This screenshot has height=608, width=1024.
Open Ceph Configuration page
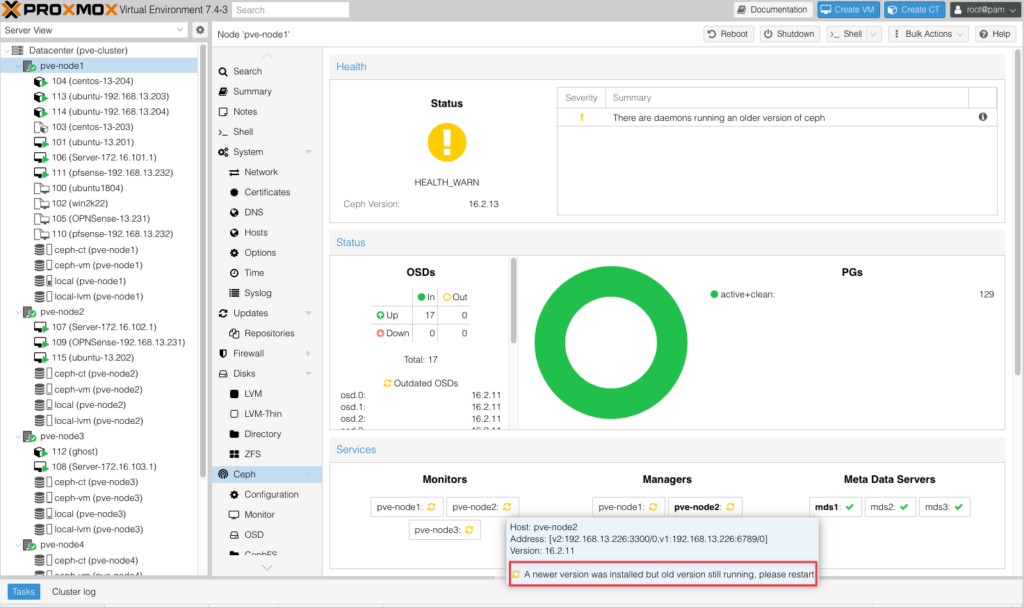pyautogui.click(x=271, y=494)
